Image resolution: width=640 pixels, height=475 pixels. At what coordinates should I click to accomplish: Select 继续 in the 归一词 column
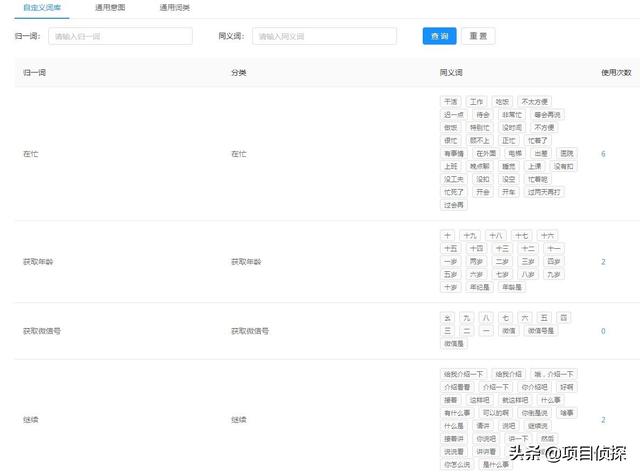coord(31,420)
